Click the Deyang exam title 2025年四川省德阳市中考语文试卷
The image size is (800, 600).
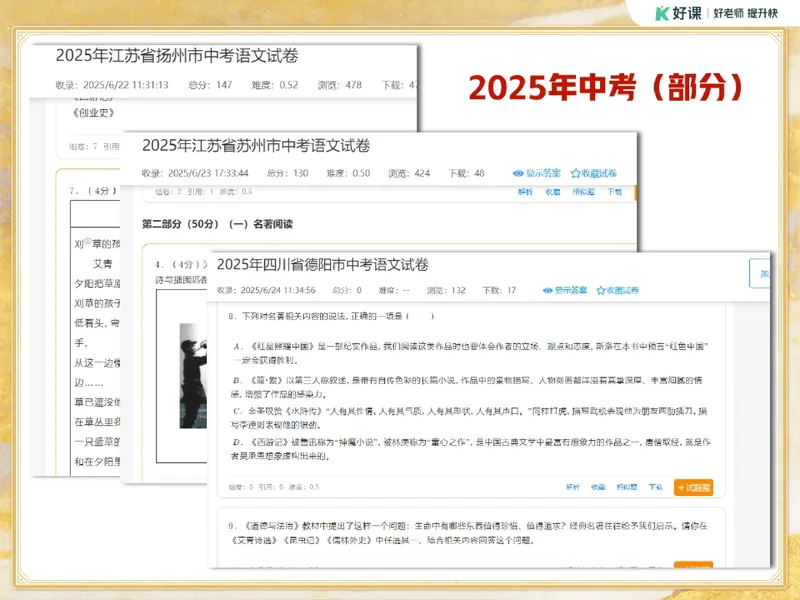(322, 264)
